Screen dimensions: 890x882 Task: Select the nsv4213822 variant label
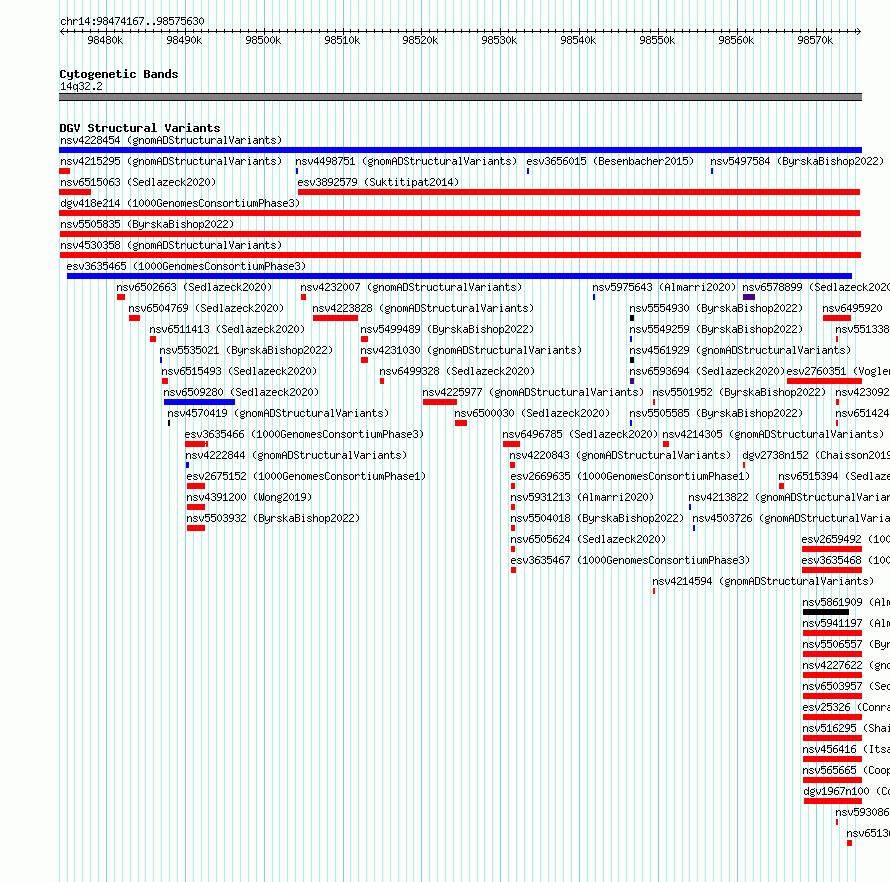tap(789, 497)
